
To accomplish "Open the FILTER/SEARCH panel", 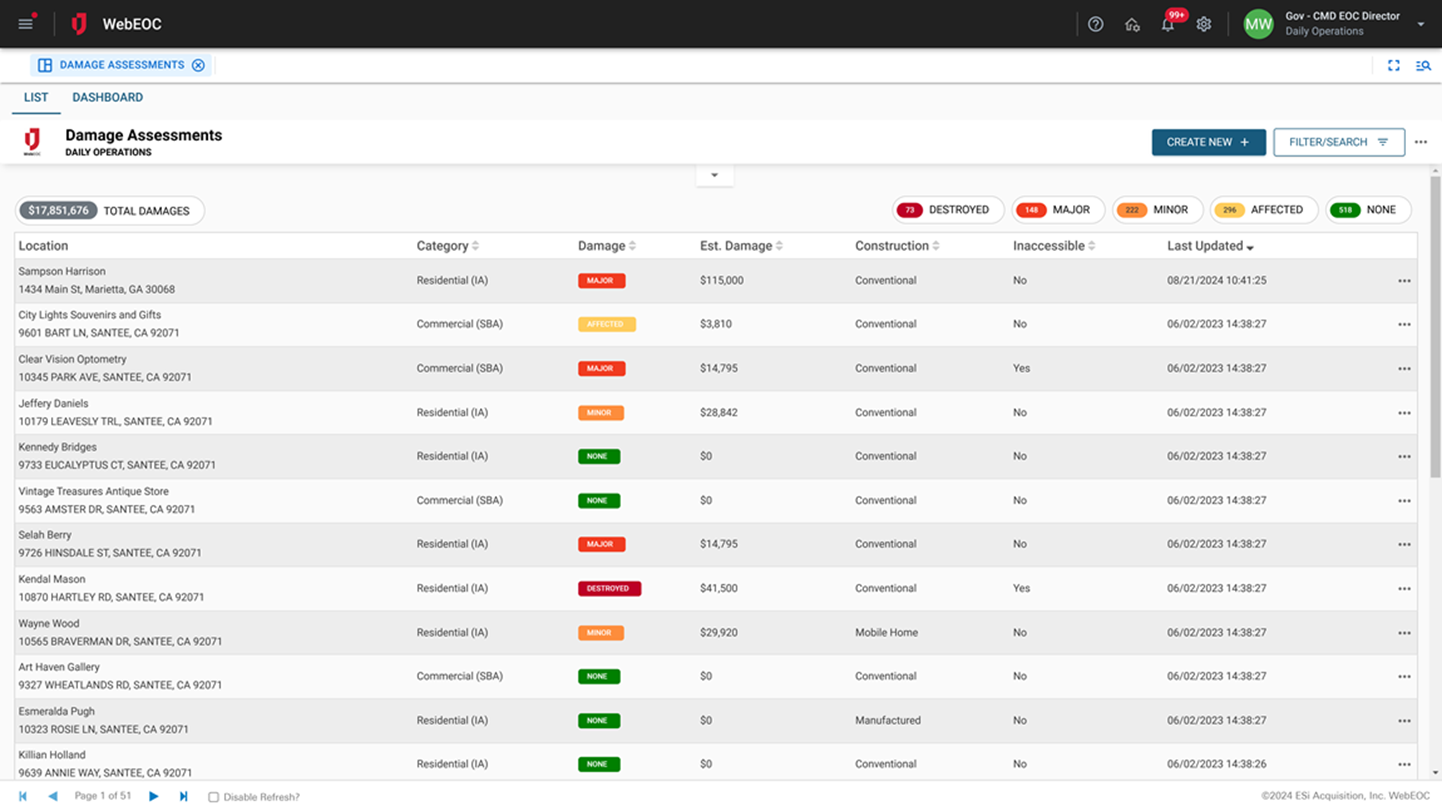I will tap(1338, 142).
